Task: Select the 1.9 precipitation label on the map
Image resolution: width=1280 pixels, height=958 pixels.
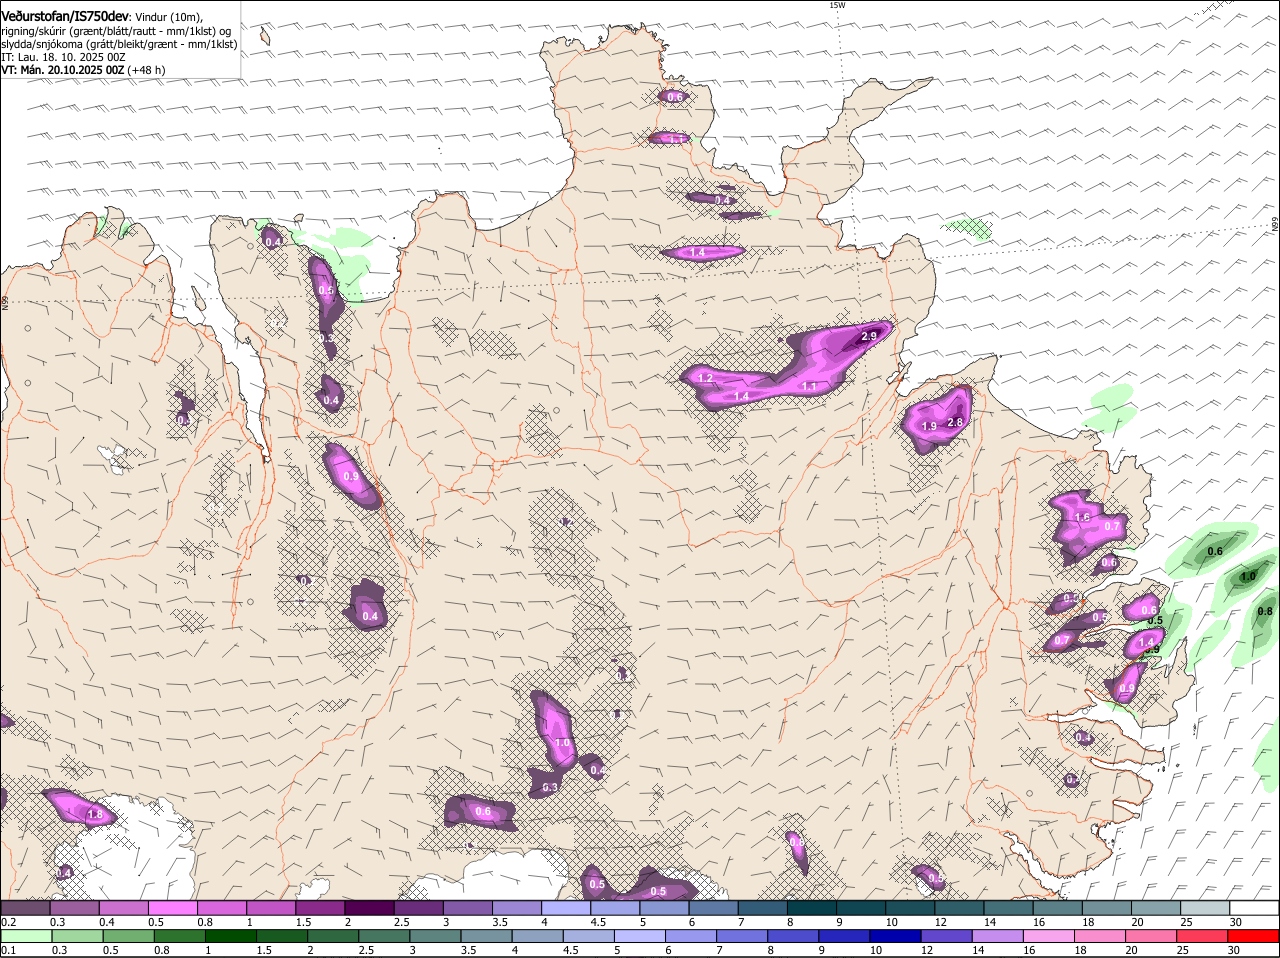Action: (x=928, y=427)
